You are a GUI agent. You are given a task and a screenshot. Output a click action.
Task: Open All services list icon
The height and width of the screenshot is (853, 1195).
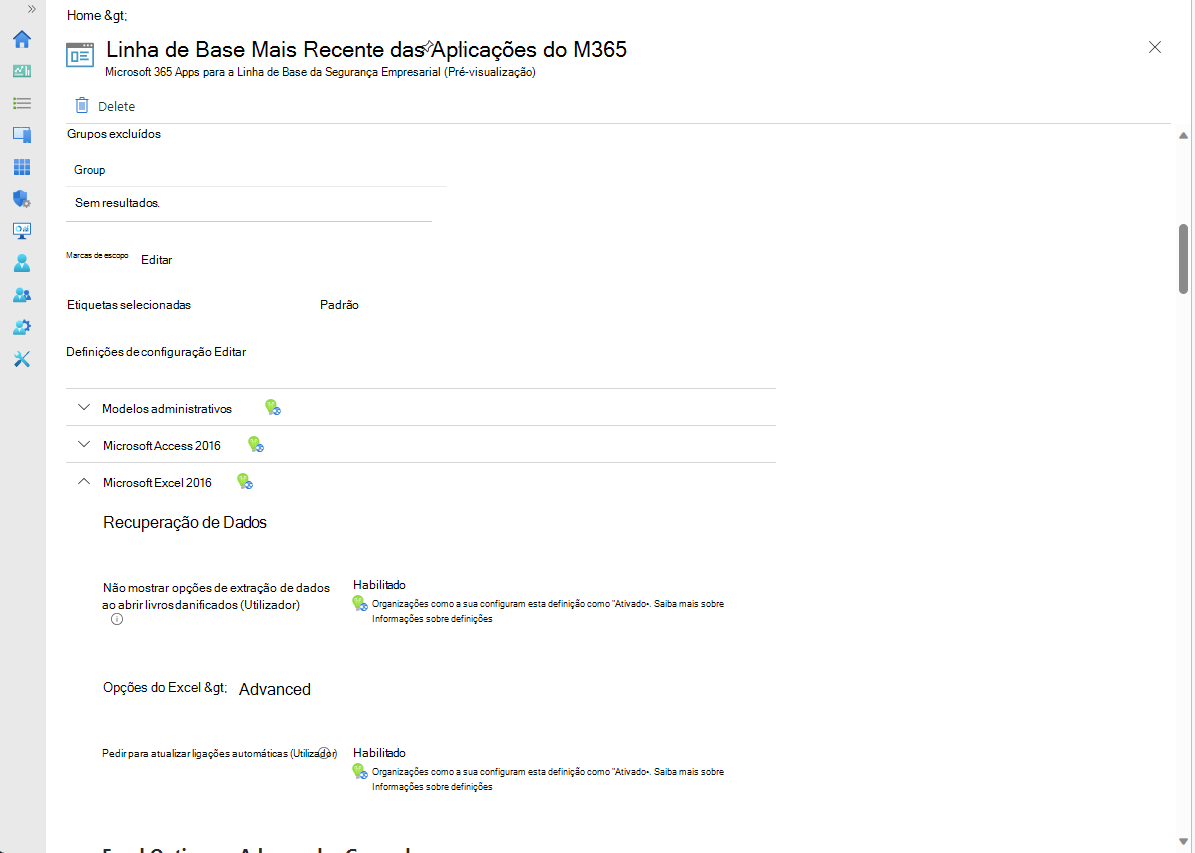[x=22, y=103]
